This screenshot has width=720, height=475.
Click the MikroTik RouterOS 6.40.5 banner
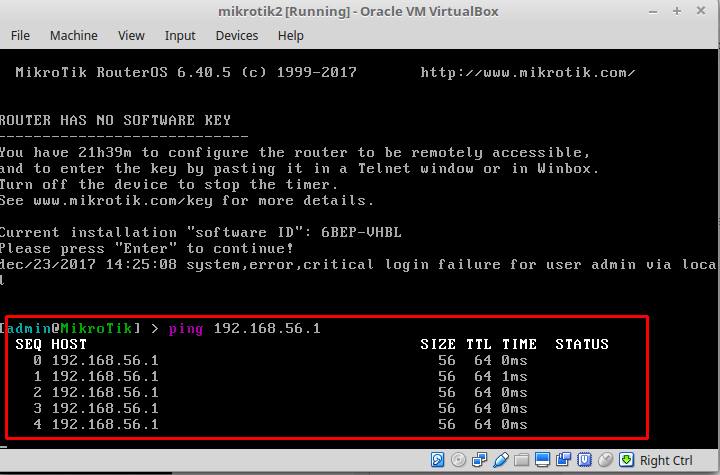186,73
